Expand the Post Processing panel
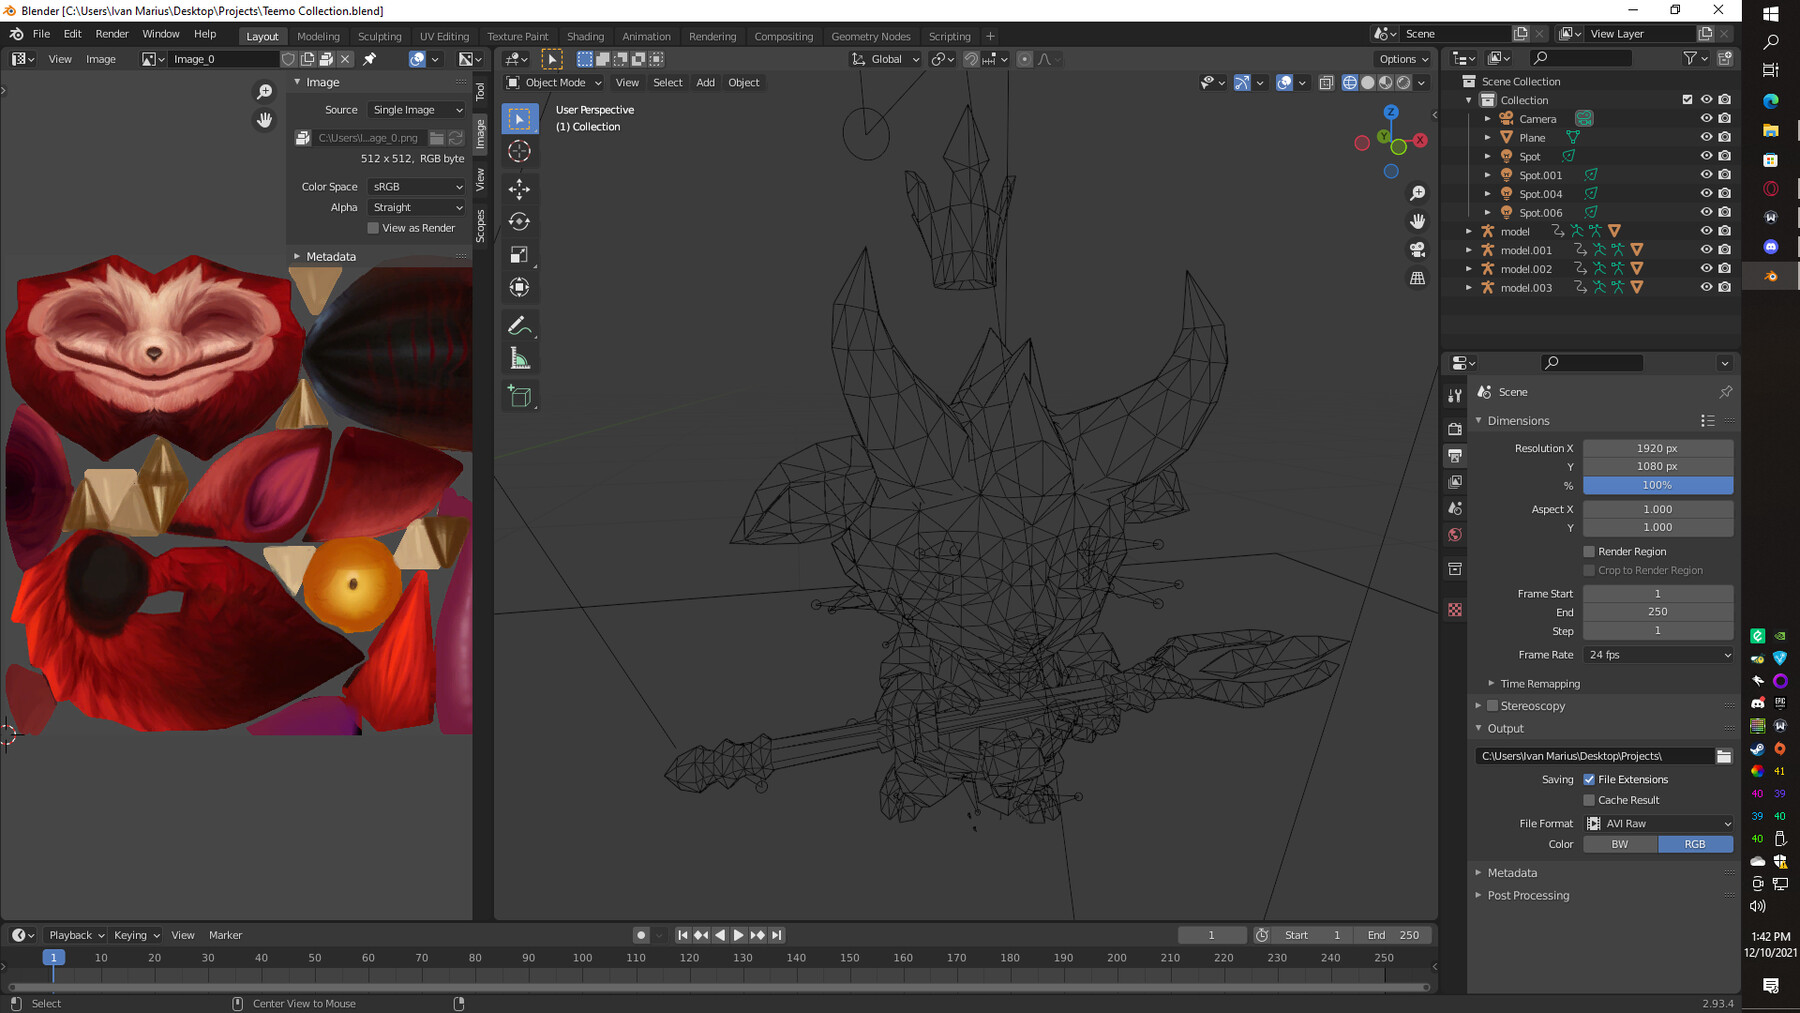Viewport: 1800px width, 1013px height. coord(1528,896)
